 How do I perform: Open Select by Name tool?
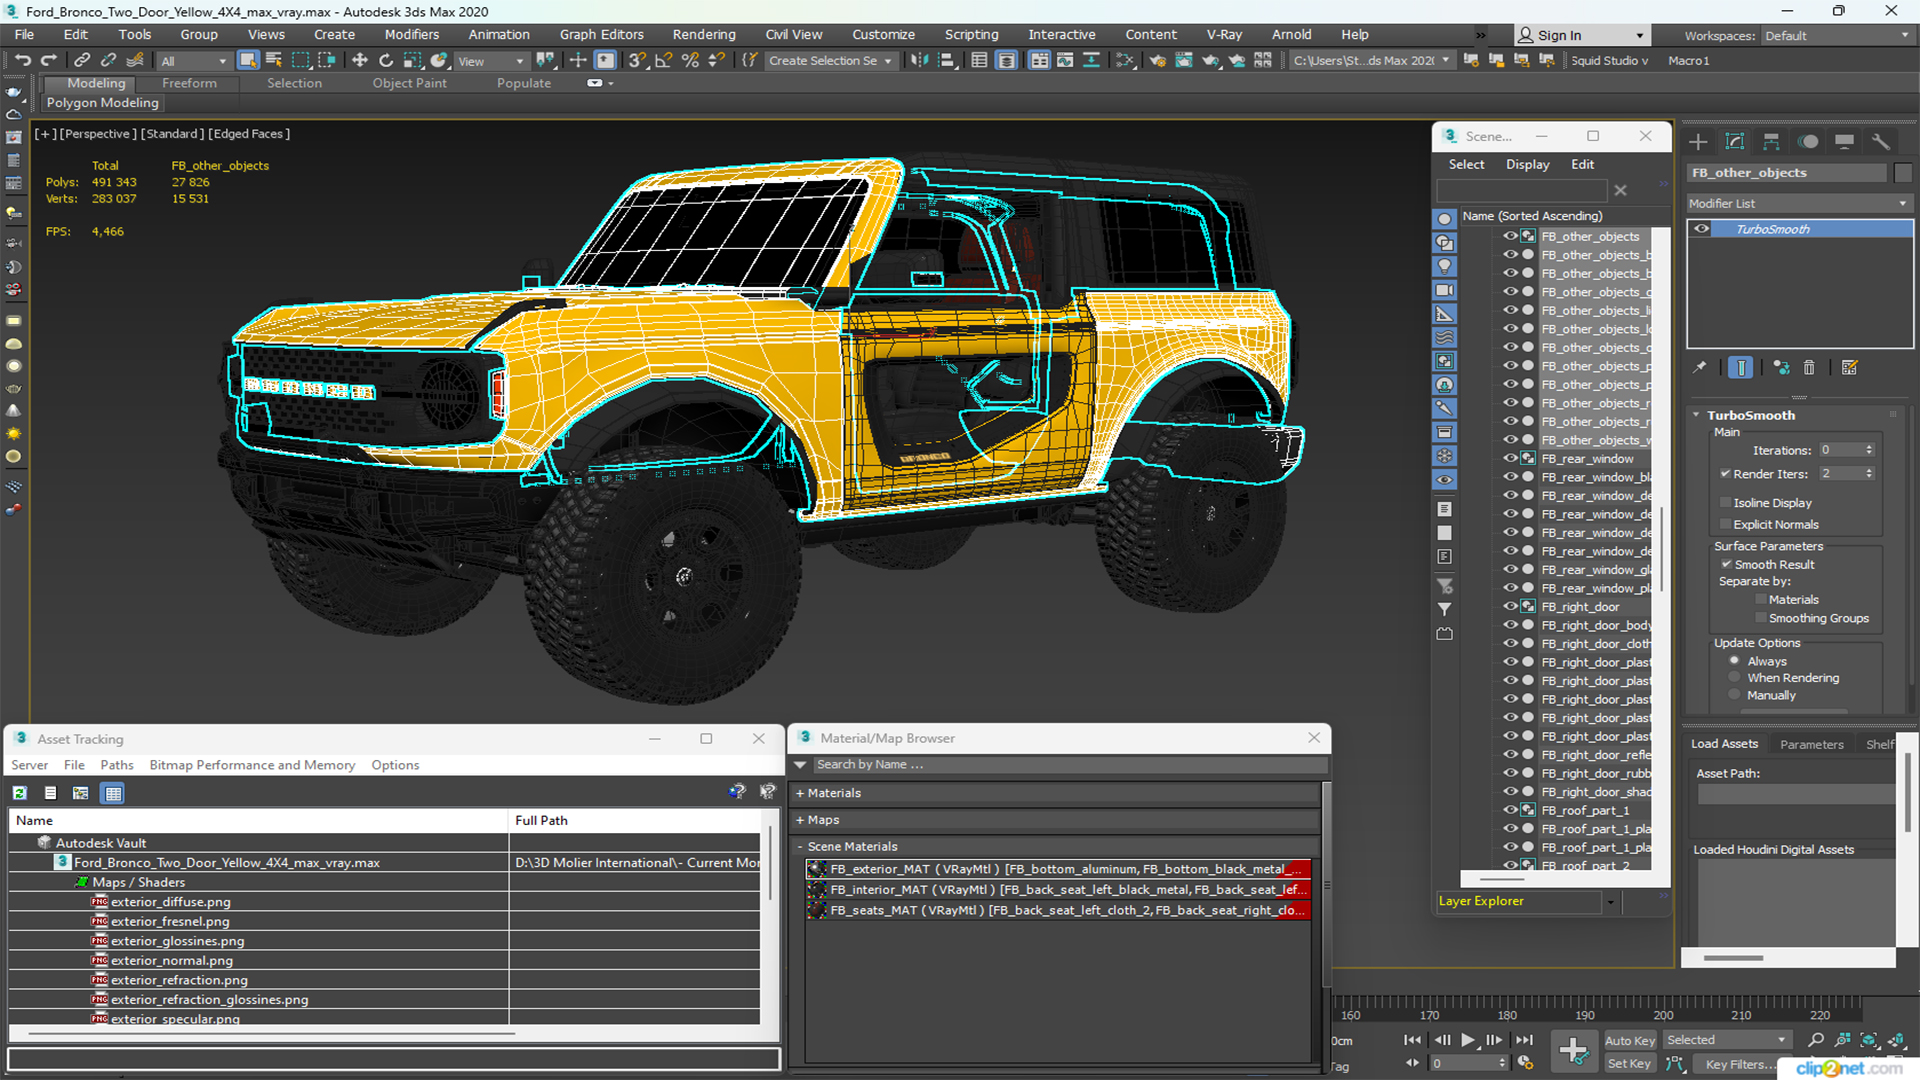tap(274, 60)
